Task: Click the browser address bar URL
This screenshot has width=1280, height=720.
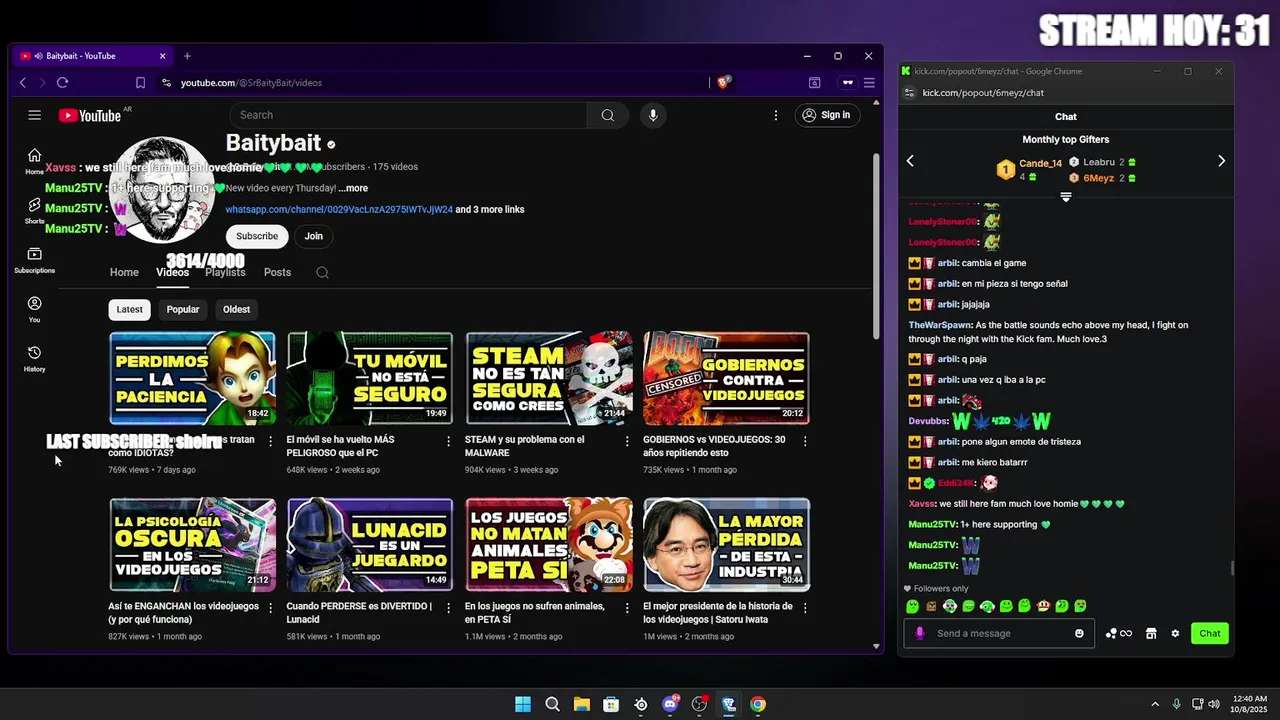Action: click(251, 83)
